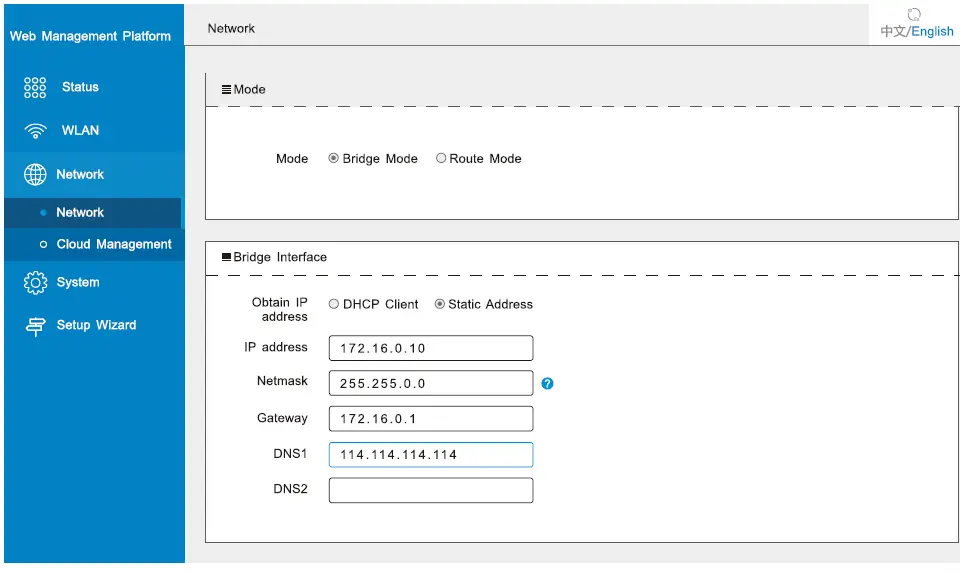Click the System gear icon
The image size is (979, 573).
coord(35,283)
